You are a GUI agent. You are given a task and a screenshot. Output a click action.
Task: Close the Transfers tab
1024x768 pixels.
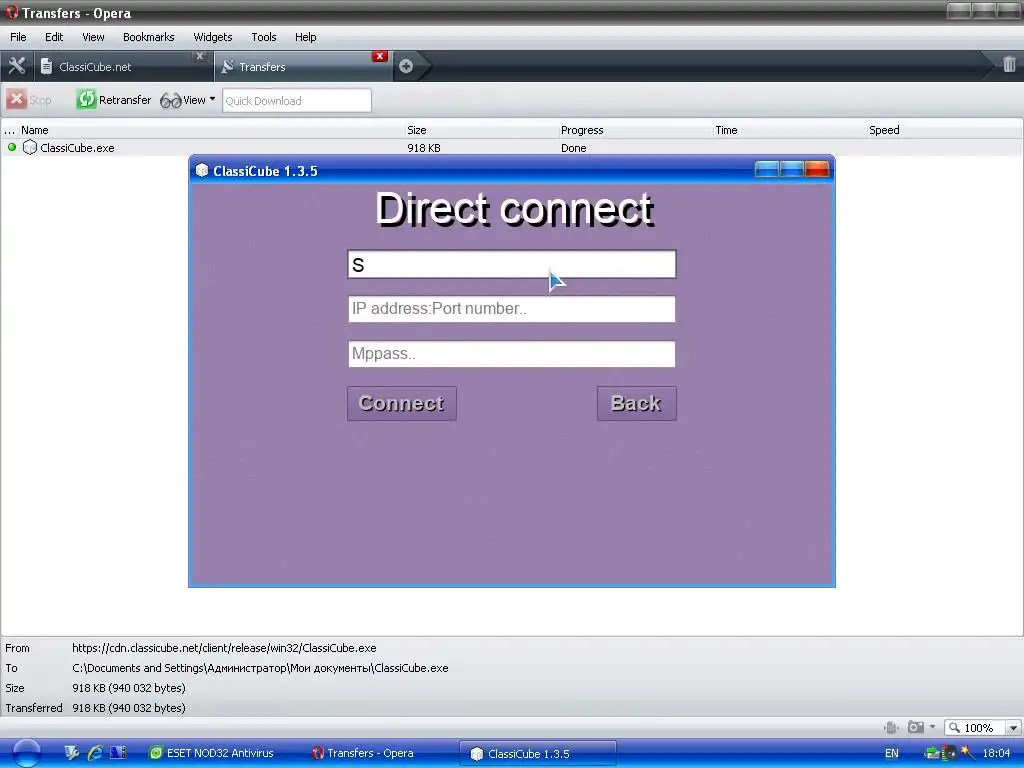(379, 56)
